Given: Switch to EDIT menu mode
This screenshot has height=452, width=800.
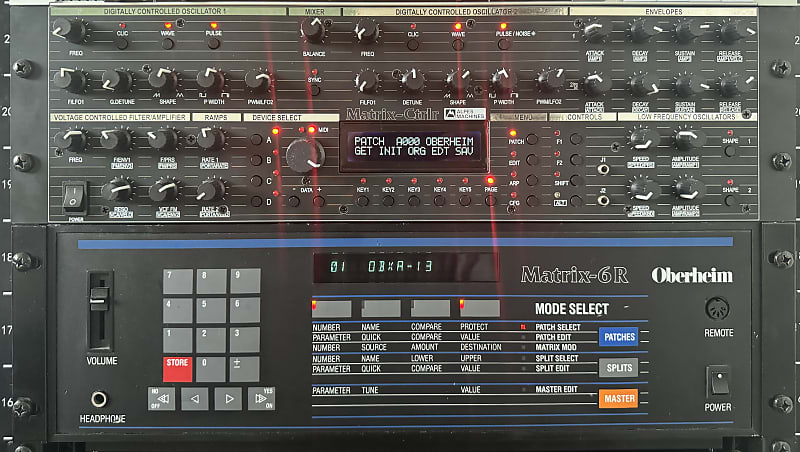Looking at the screenshot, I should pyautogui.click(x=532, y=160).
